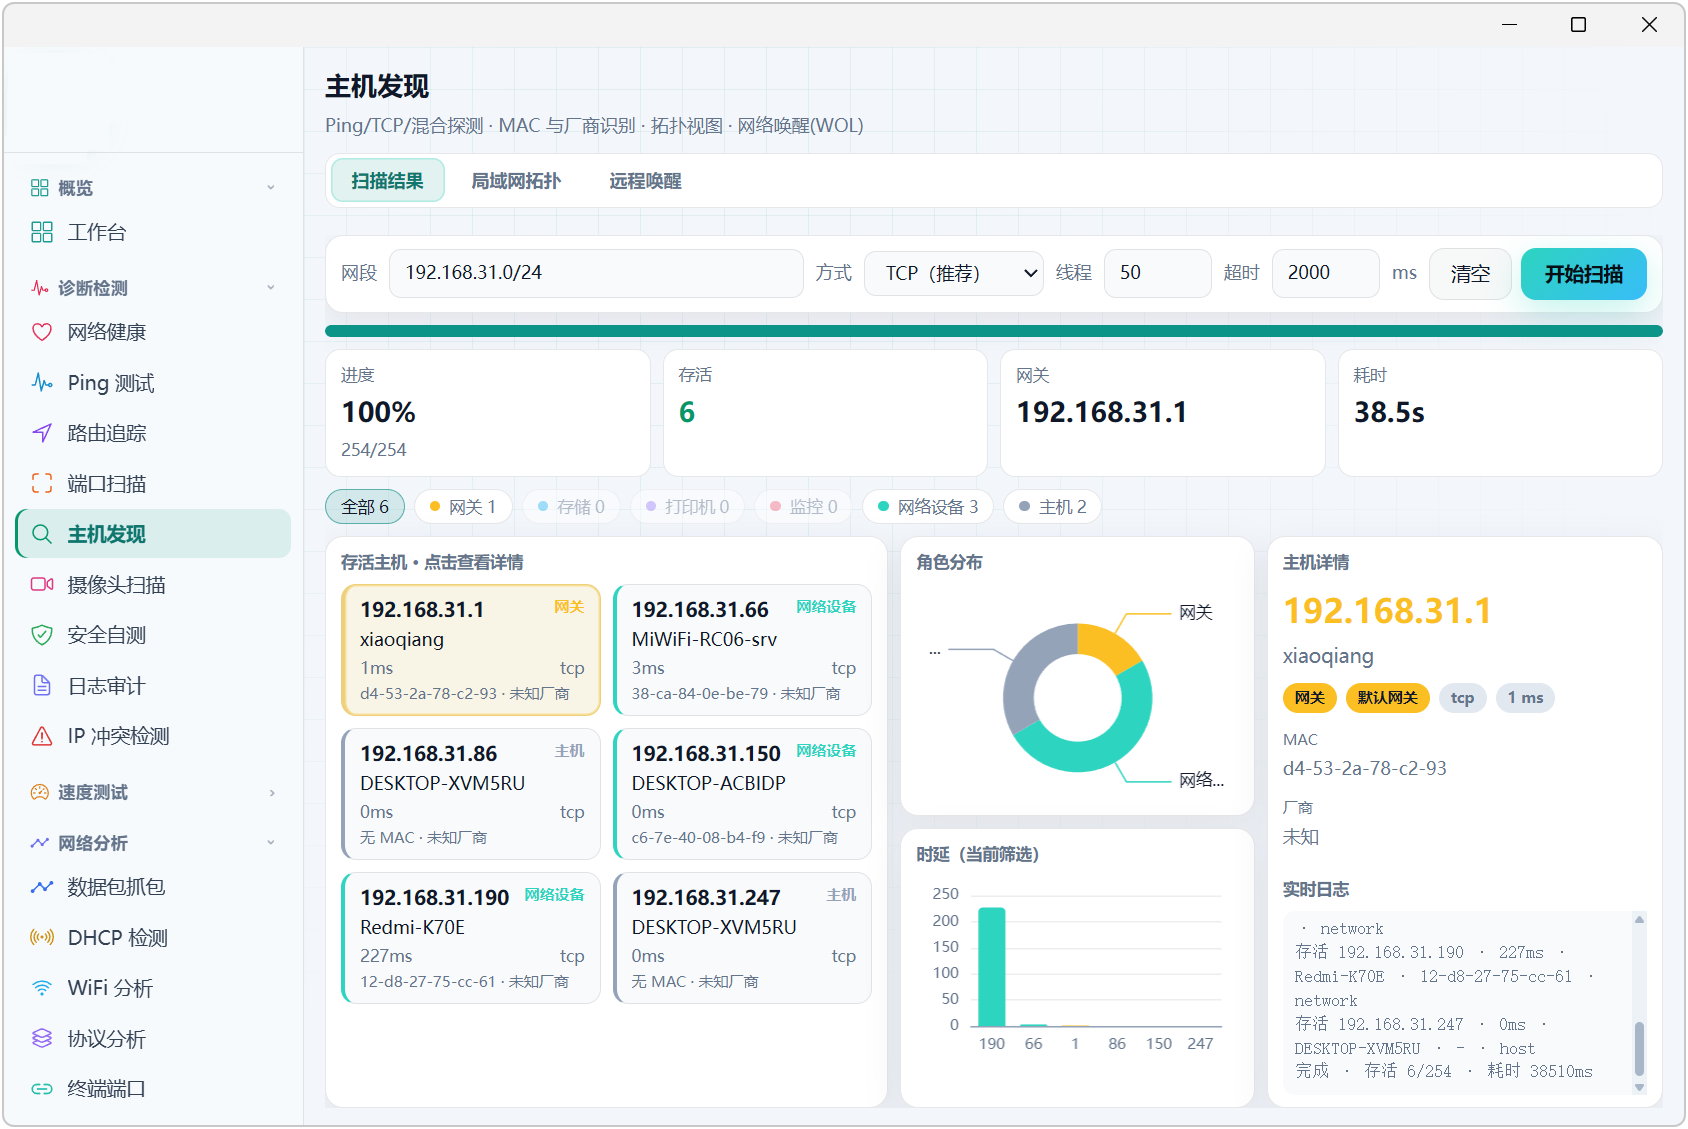Image resolution: width=1688 pixels, height=1129 pixels.
Task: Select host card 192.168.31.1 xiaoqiang
Action: [x=471, y=650]
